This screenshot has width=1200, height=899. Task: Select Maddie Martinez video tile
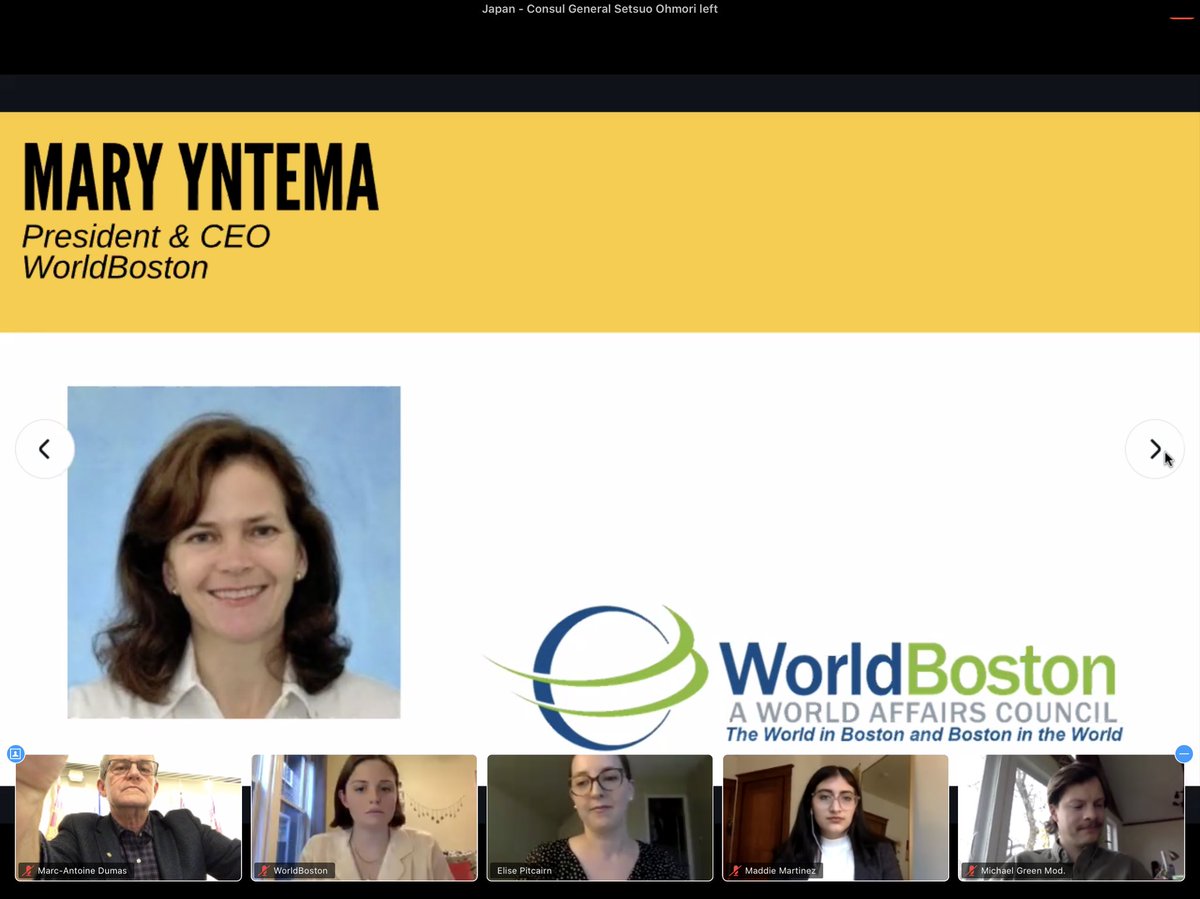pyautogui.click(x=836, y=817)
